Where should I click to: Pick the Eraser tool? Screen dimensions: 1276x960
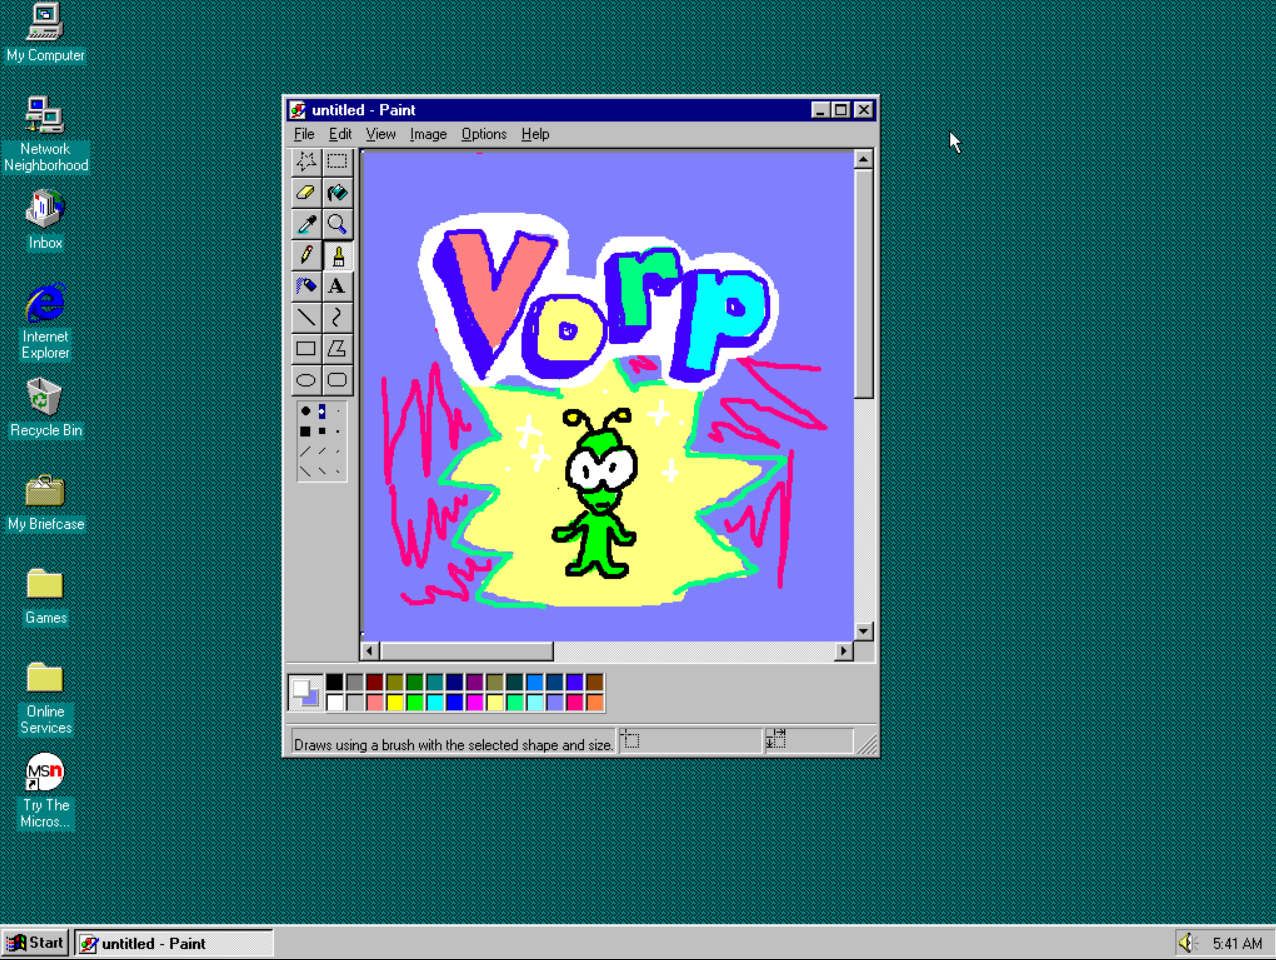point(306,192)
